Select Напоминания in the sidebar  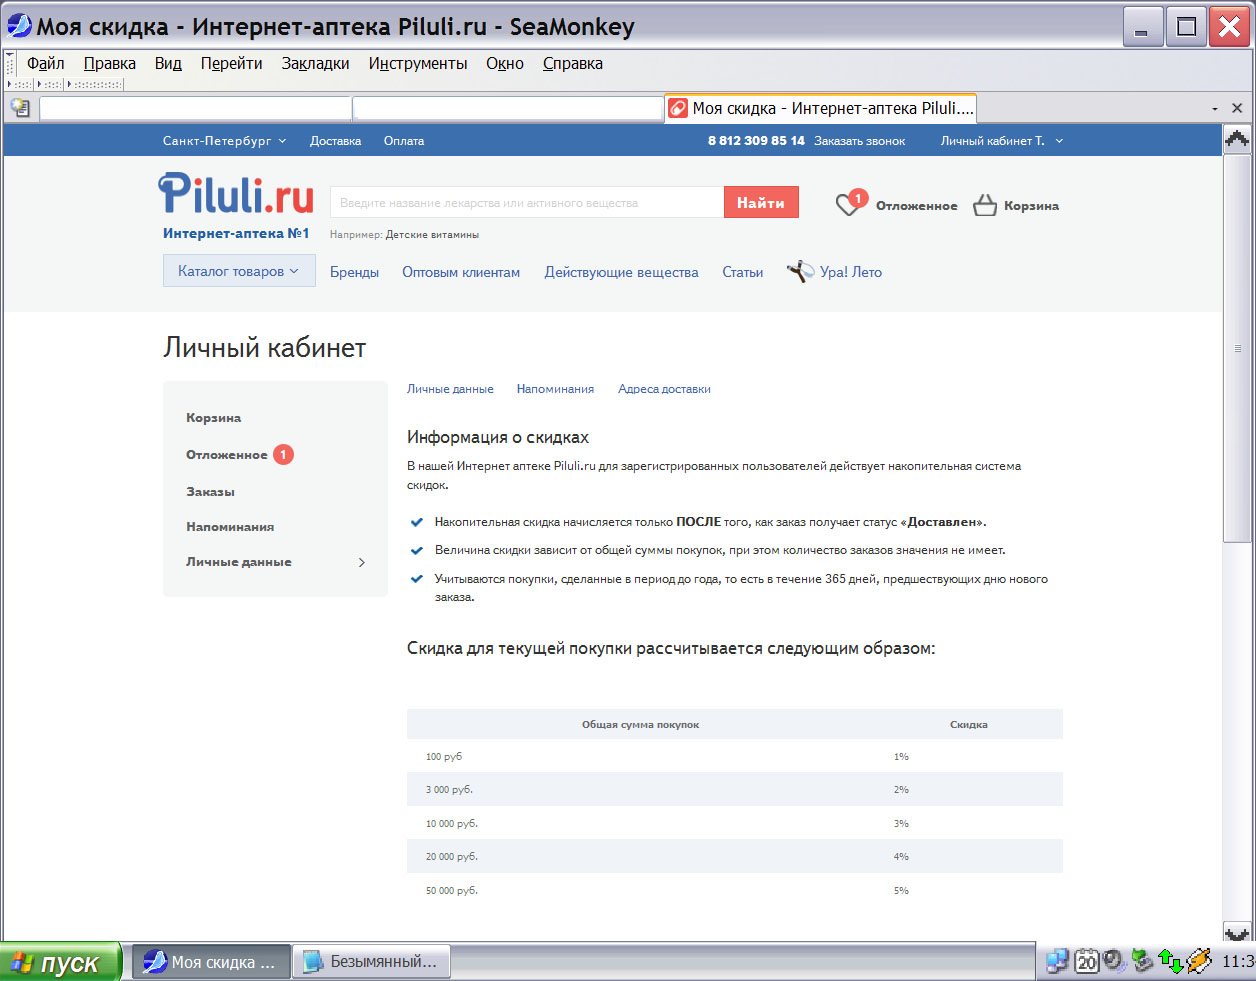[x=230, y=527]
